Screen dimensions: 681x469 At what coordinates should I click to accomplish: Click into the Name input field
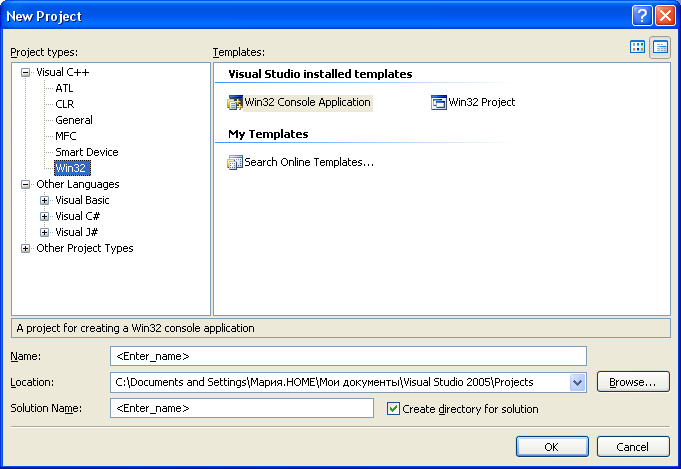point(348,357)
